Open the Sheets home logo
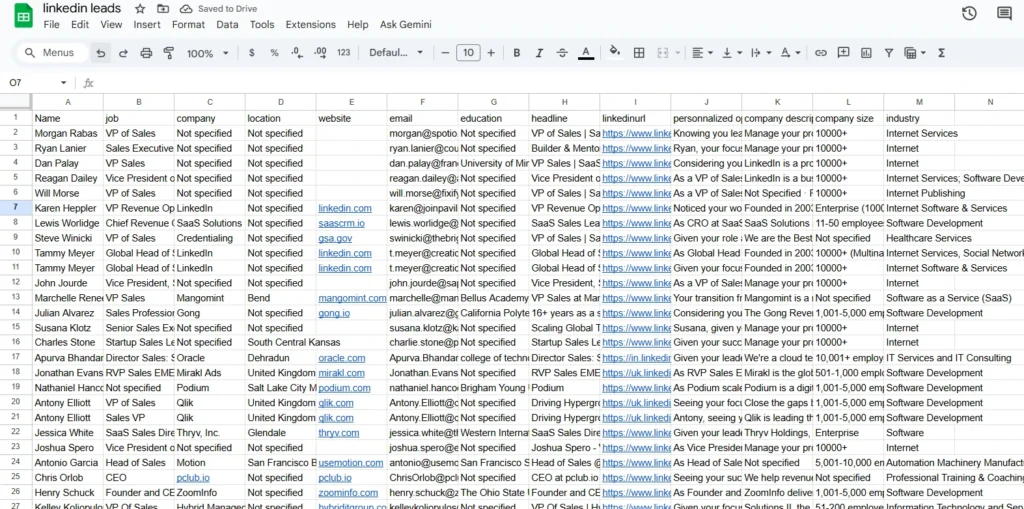The width and height of the screenshot is (1024, 509). pos(24,16)
